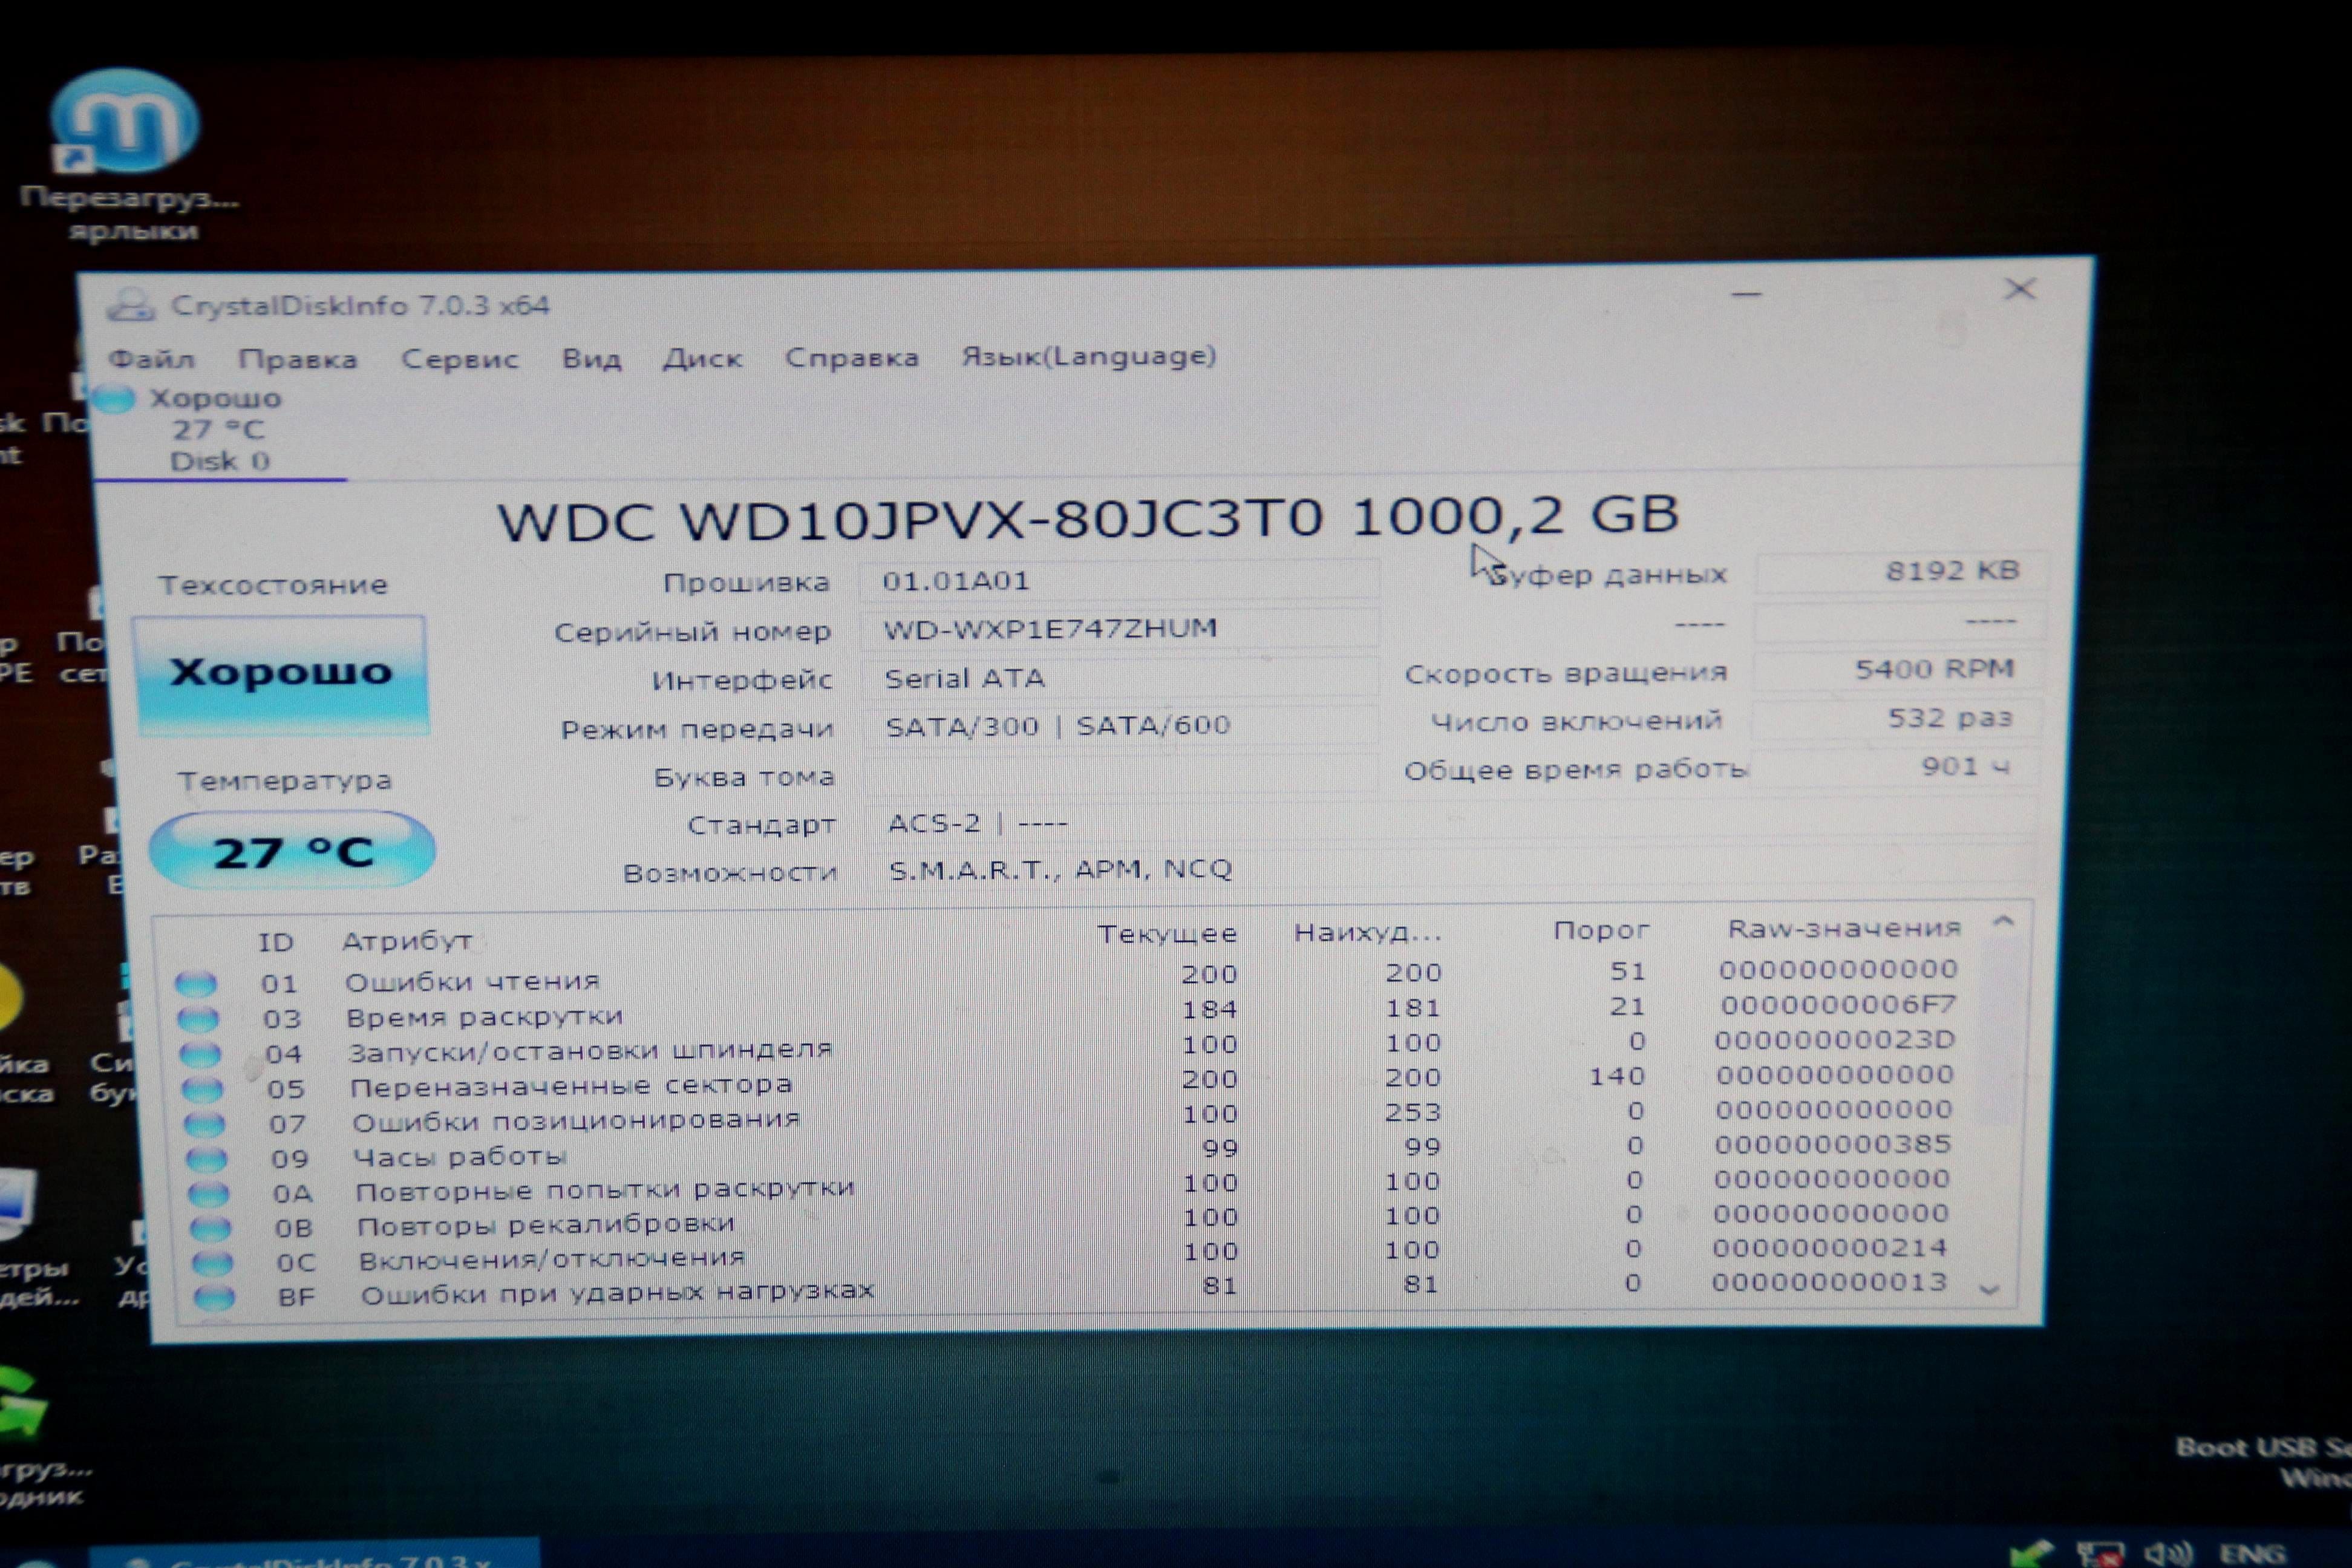
Task: Click status icon for 0B Повторы рекалибровки
Action: (x=211, y=1228)
